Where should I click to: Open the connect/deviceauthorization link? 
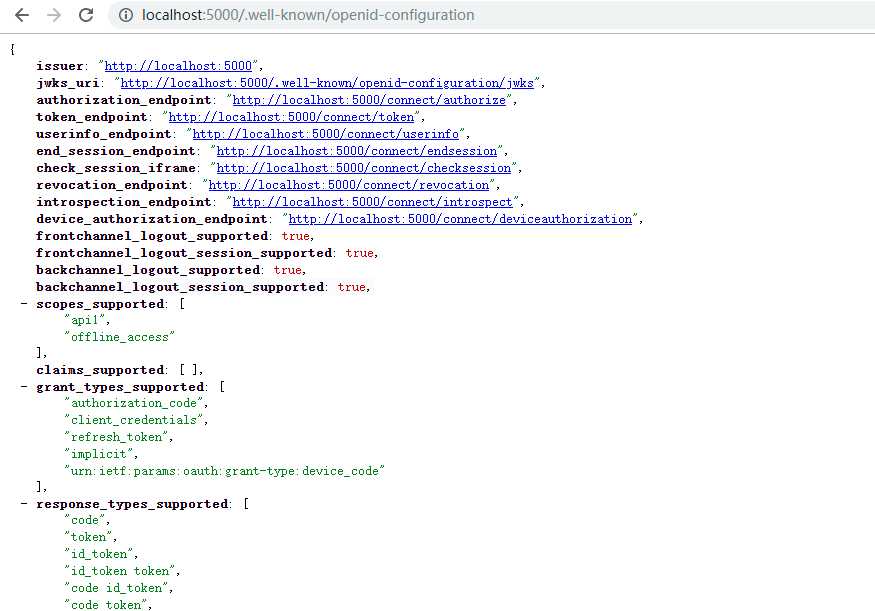pos(460,219)
